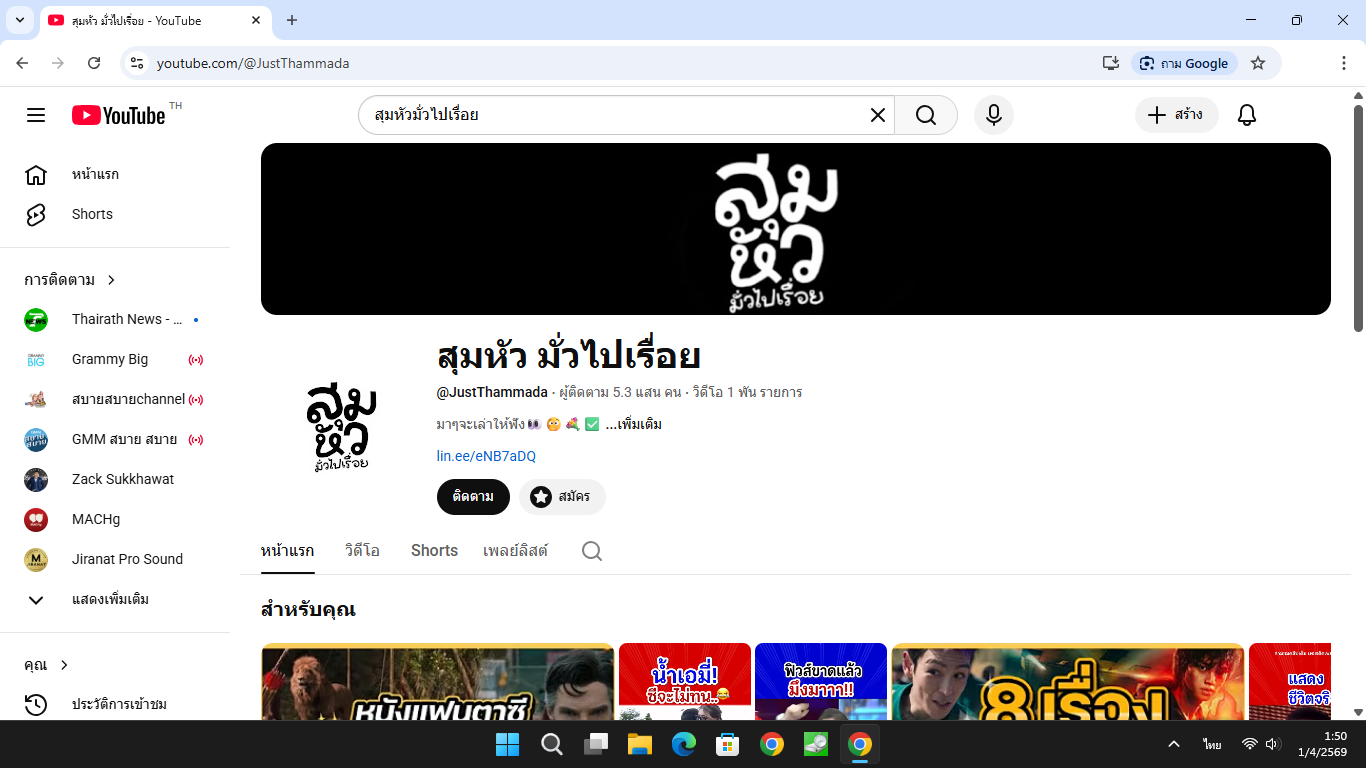Open สบายสบายchannel in sidebar
The height and width of the screenshot is (768, 1366).
(115, 400)
